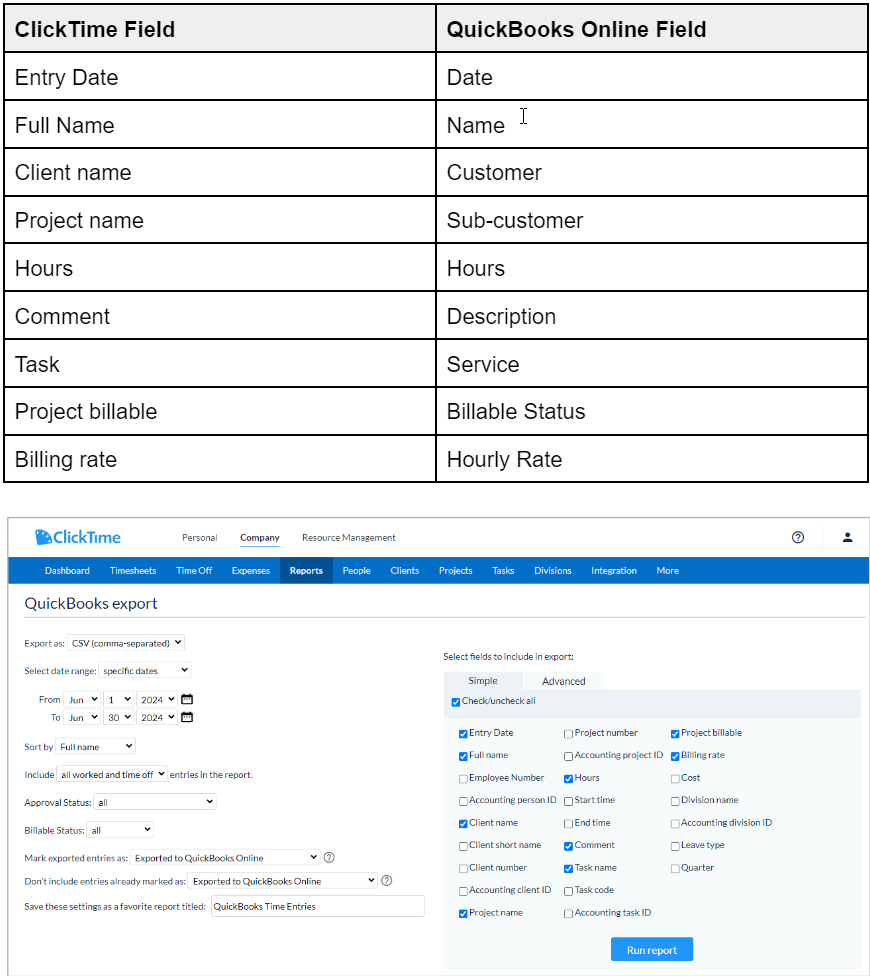
Task: Open the From date calendar picker icon
Action: point(187,699)
